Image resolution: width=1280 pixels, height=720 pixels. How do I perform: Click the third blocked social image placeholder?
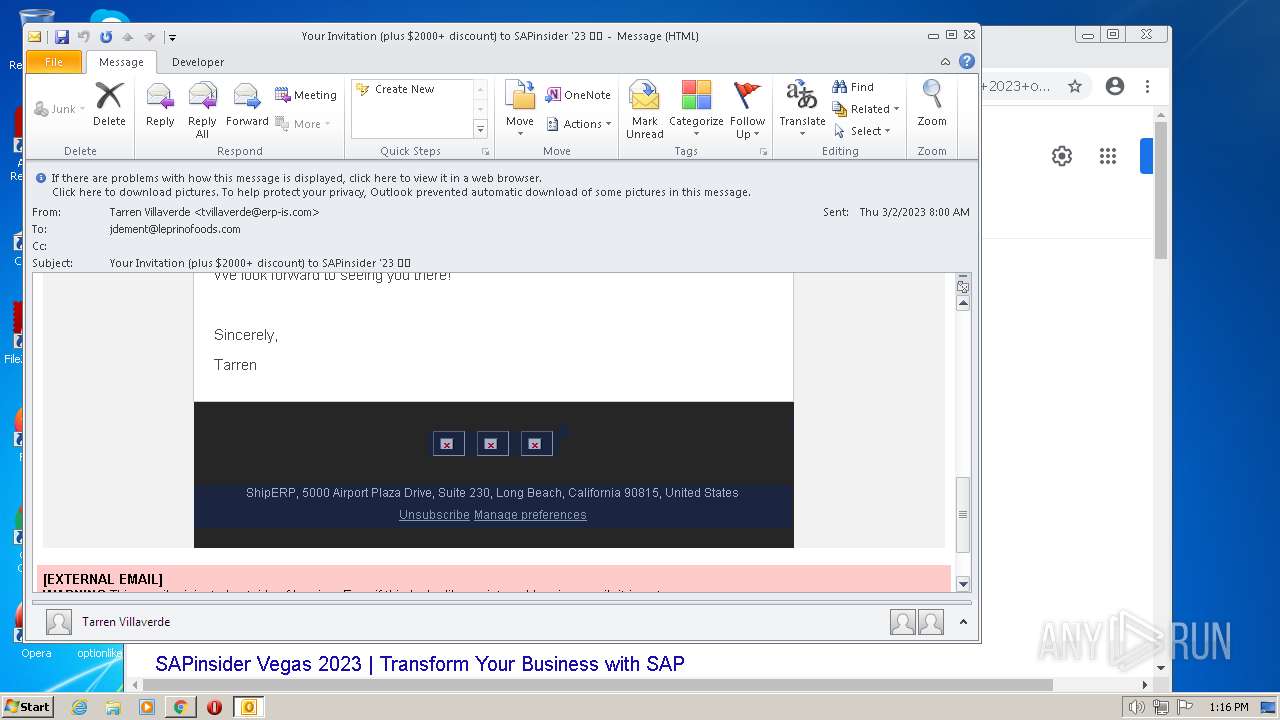(x=536, y=443)
